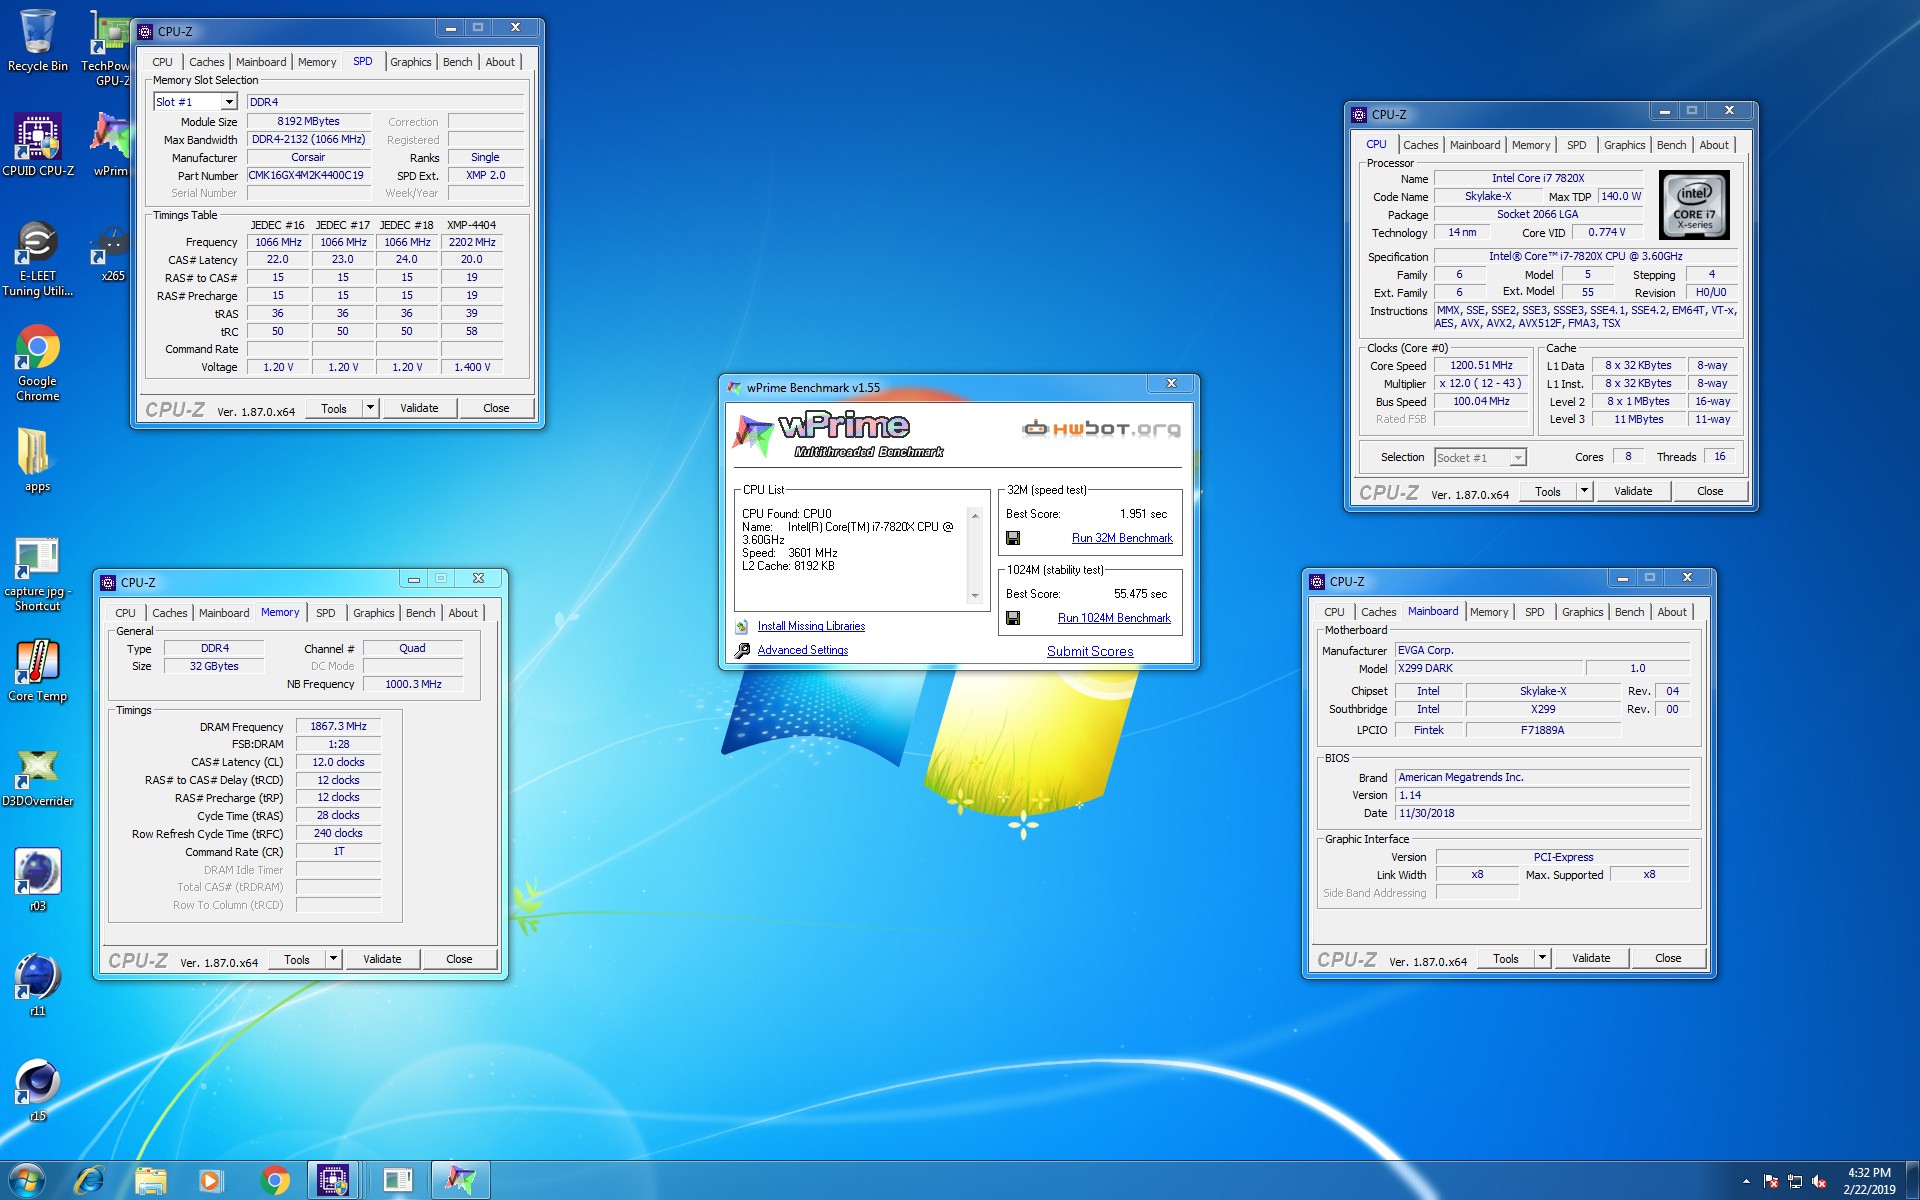Switch to wPrime via taskbar icon

[x=460, y=1181]
